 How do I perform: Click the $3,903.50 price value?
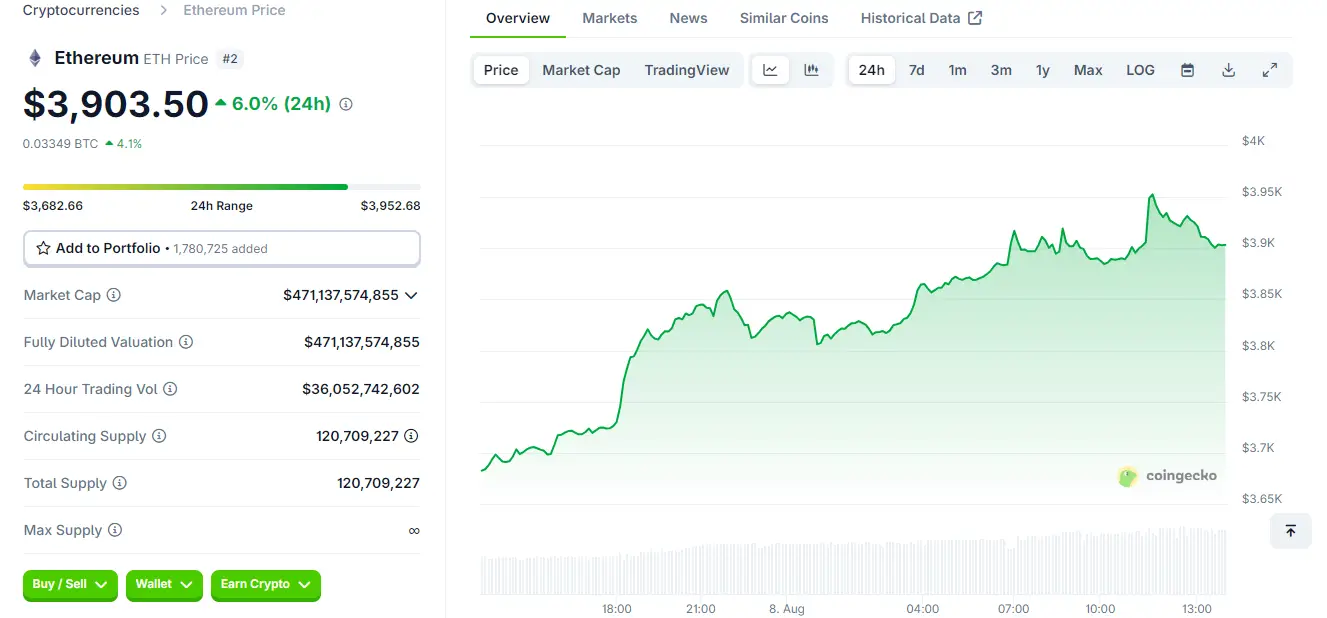[116, 104]
